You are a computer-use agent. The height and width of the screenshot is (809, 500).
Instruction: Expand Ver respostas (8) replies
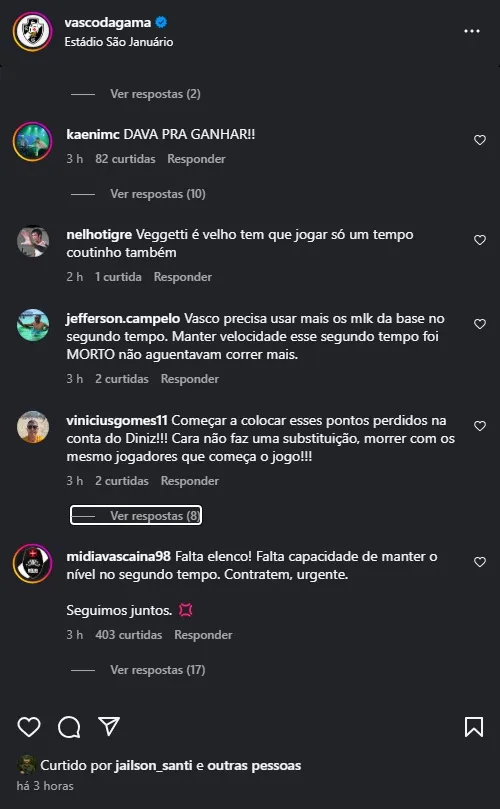(136, 515)
